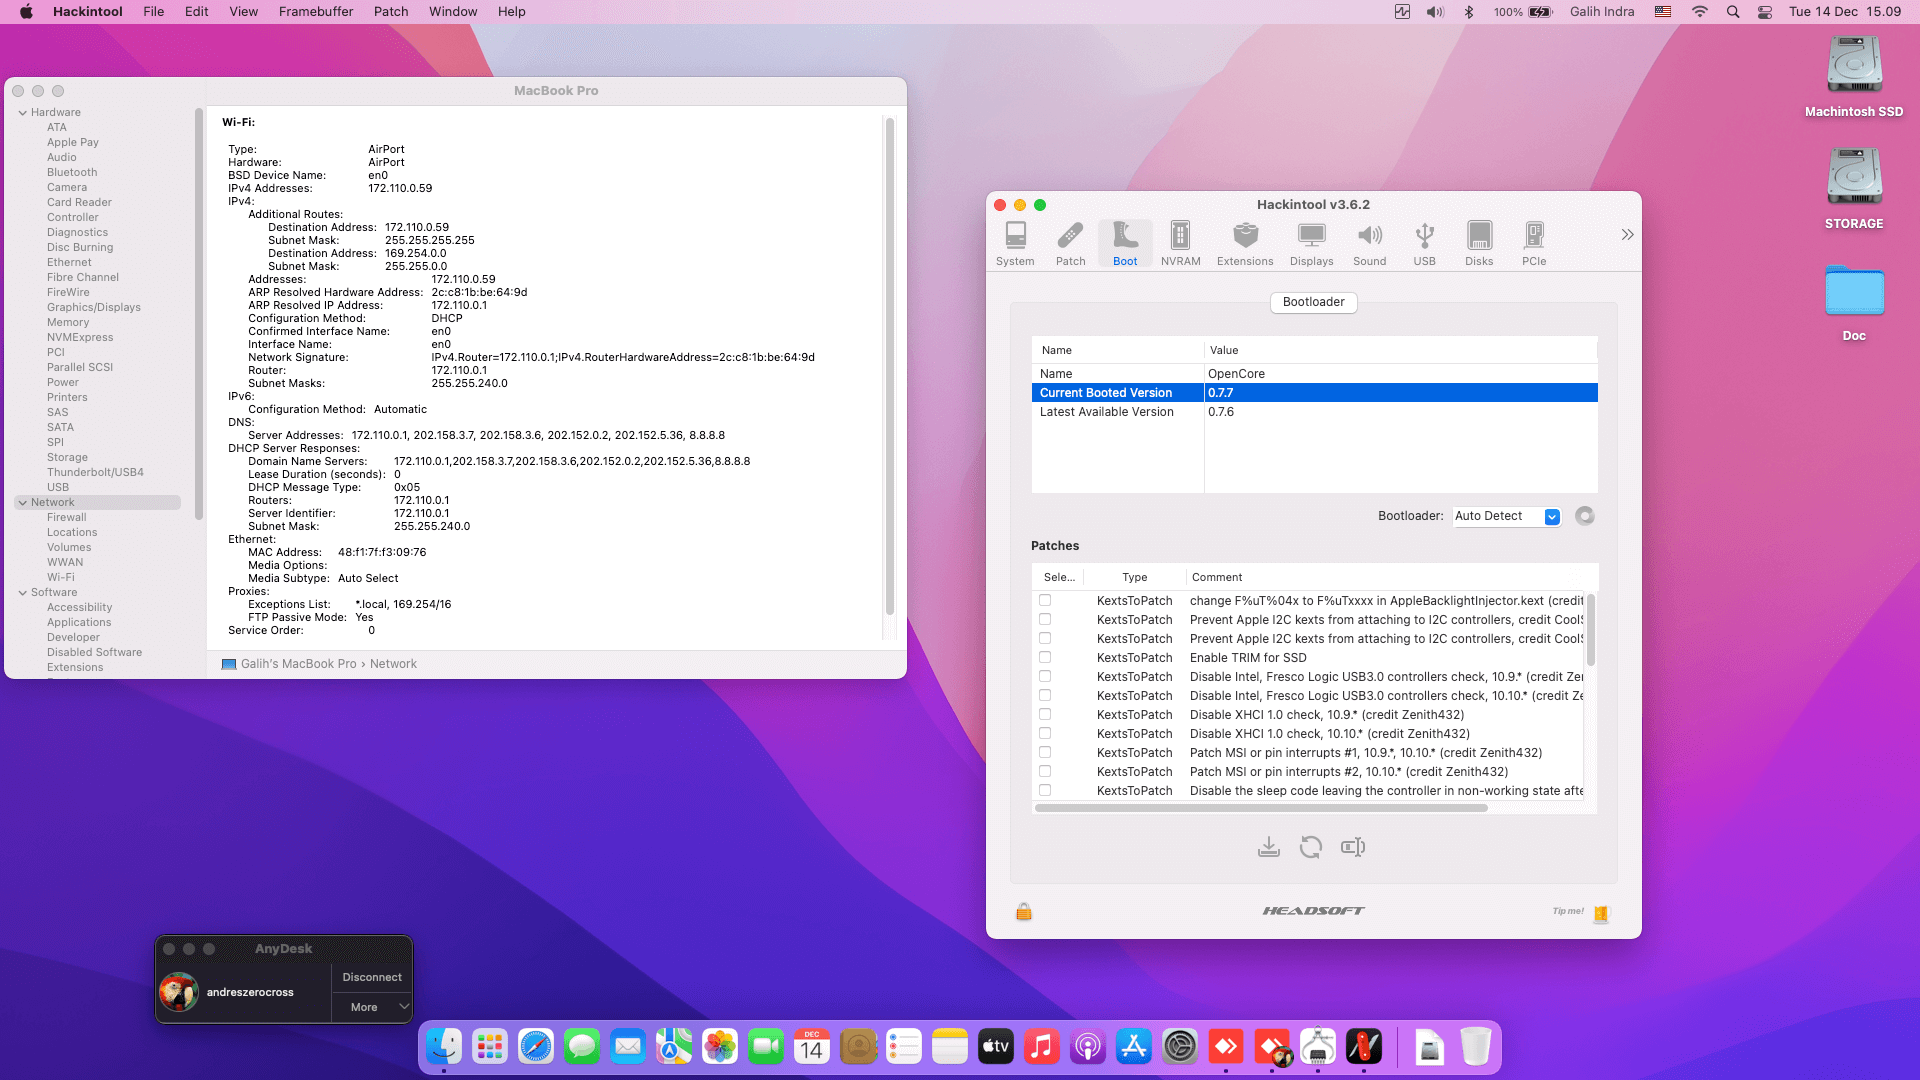Open STORAGE drive on desktop
This screenshot has width=1920, height=1080.
tap(1854, 188)
